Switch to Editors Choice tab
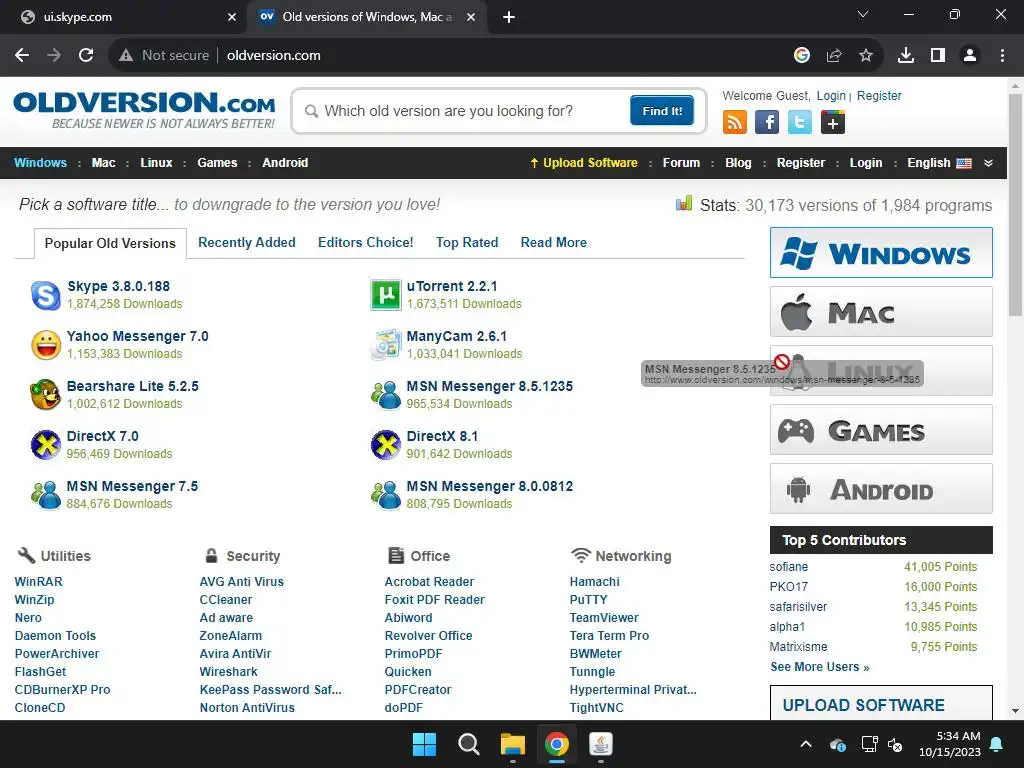1024x768 pixels. [x=366, y=242]
